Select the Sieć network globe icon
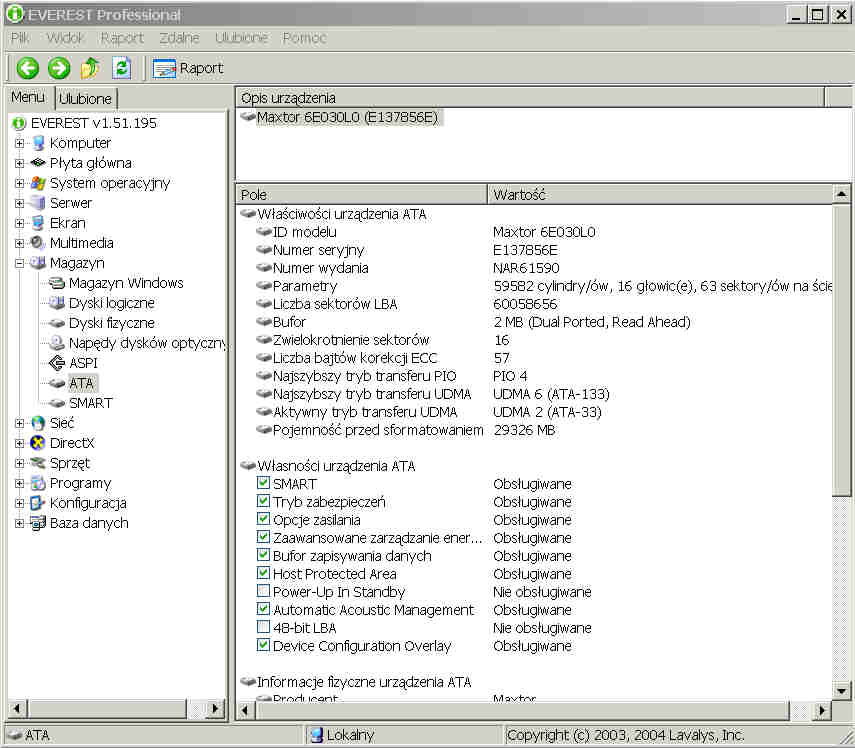Viewport: 855px width, 748px height. click(38, 423)
